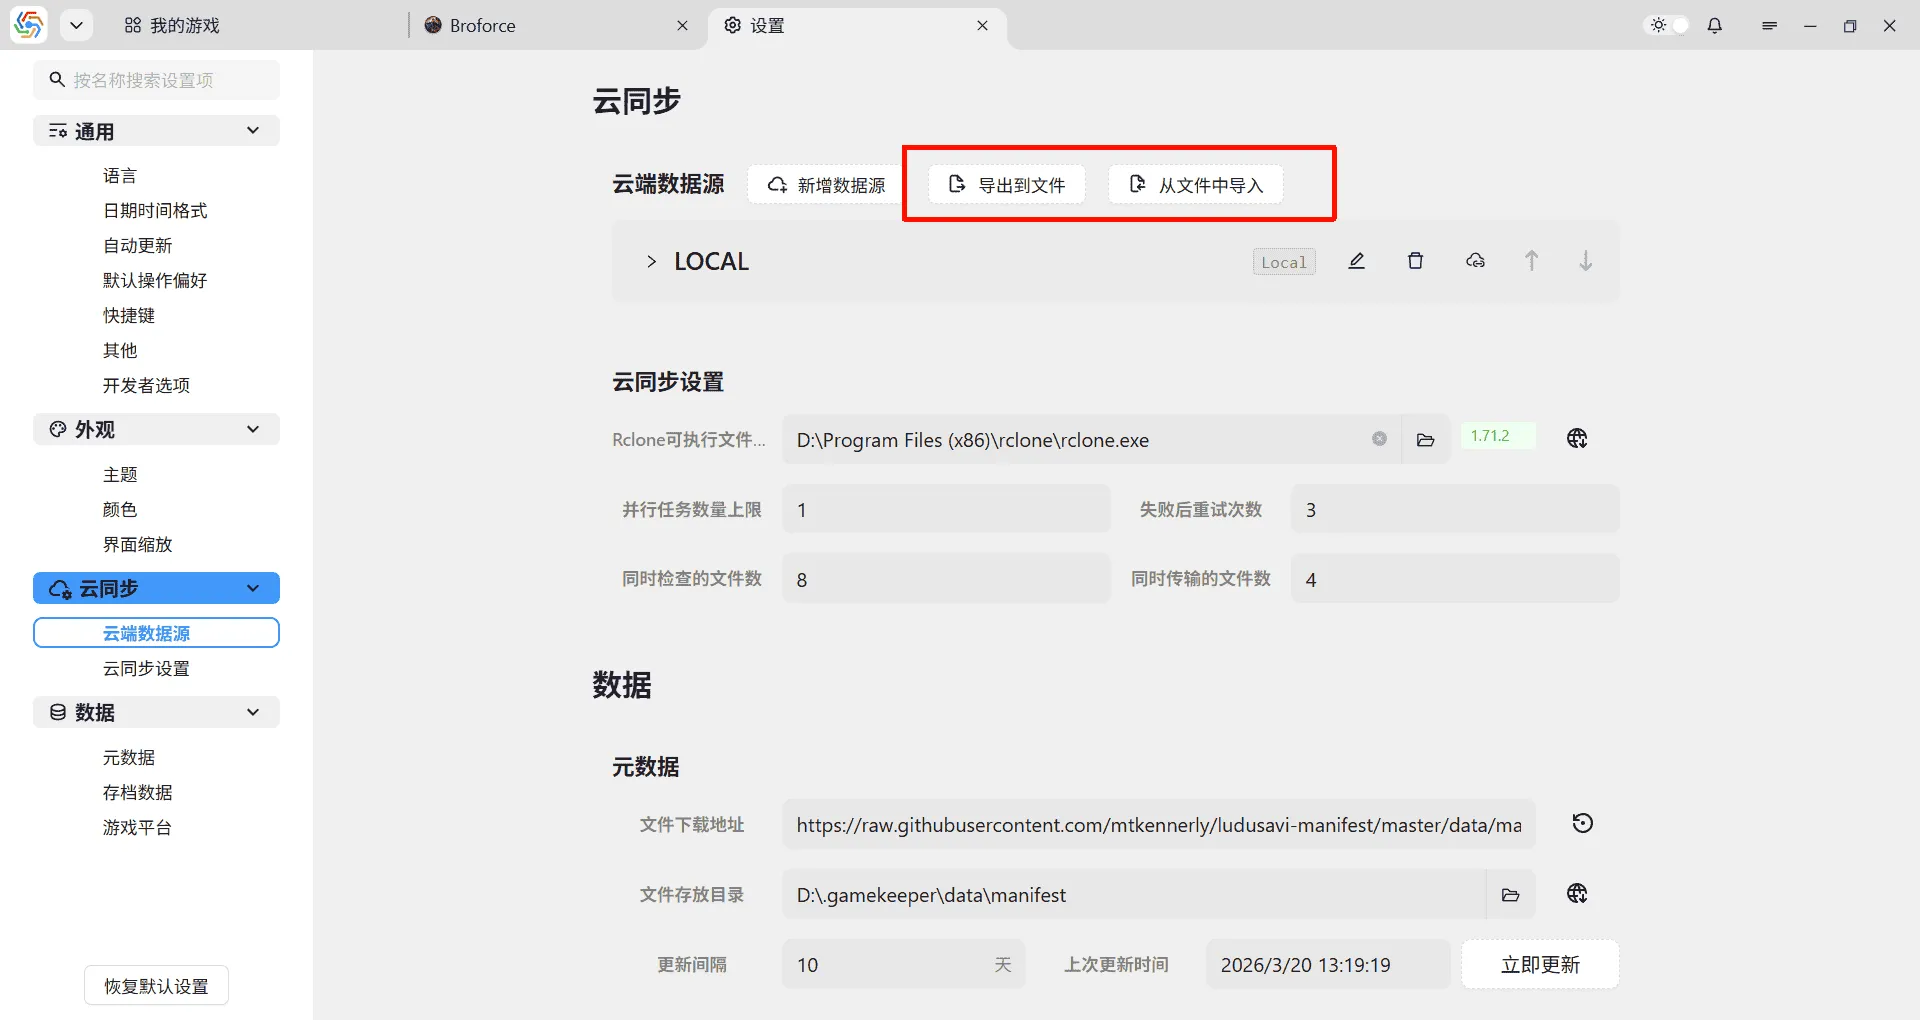Move the LOCAL data source down
The height and width of the screenshot is (1020, 1920).
coord(1586,261)
